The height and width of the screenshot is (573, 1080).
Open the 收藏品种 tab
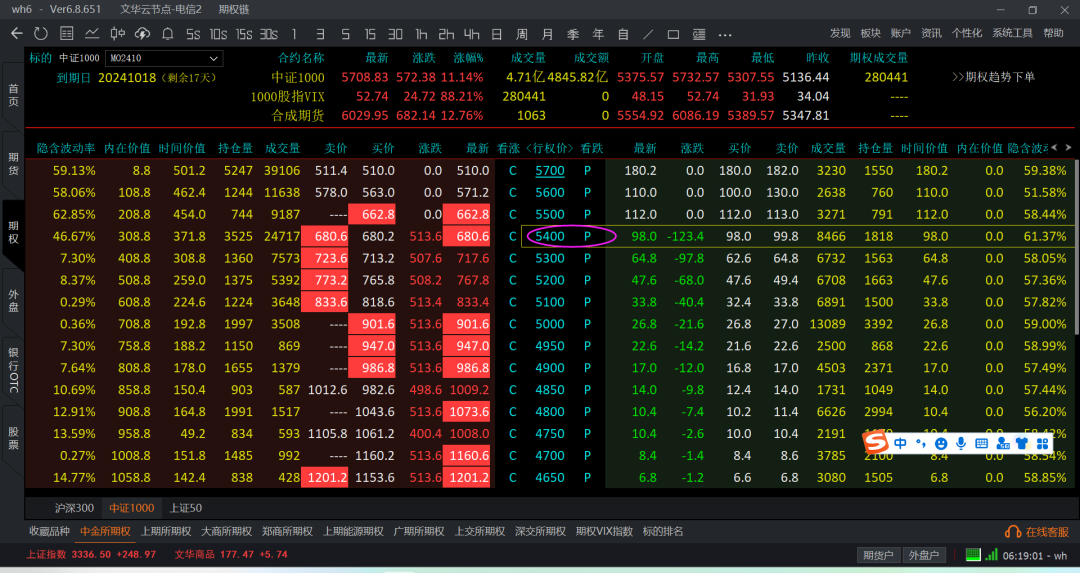pyautogui.click(x=50, y=532)
